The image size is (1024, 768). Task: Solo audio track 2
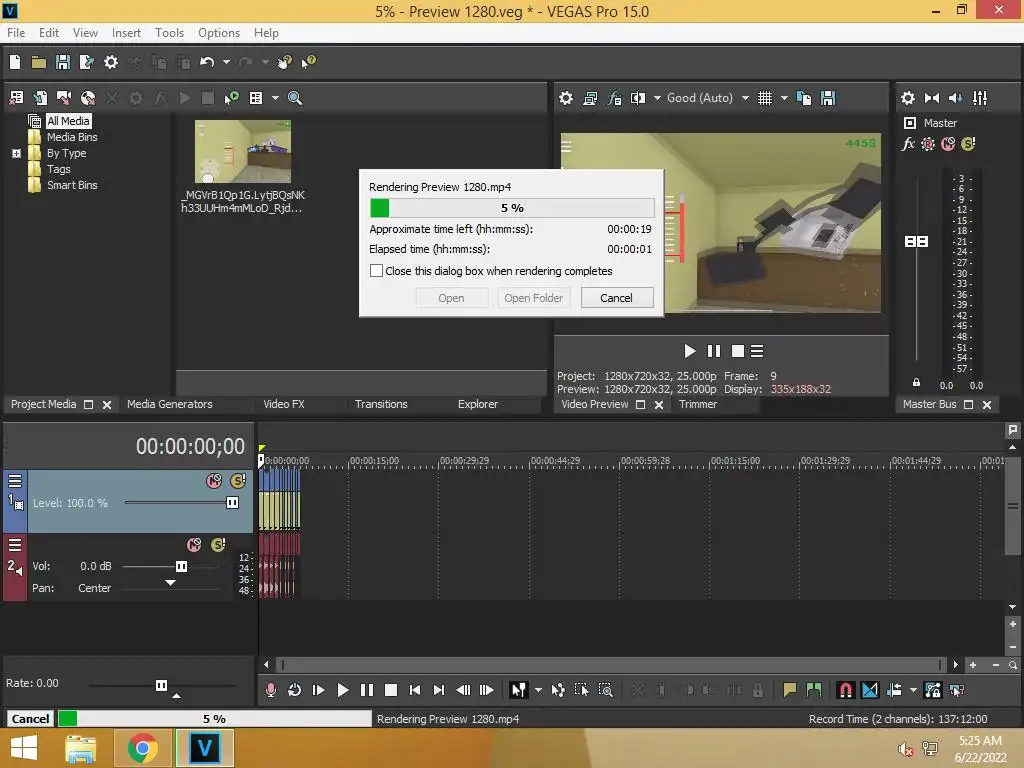coord(218,545)
